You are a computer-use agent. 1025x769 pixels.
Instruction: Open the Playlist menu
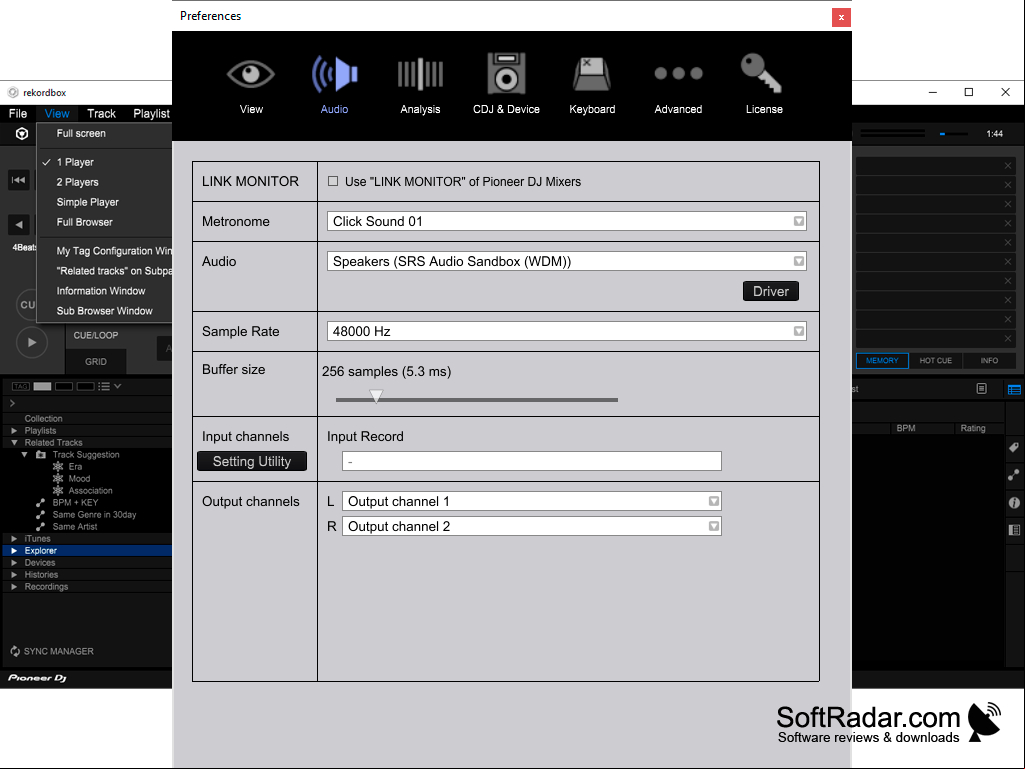(x=151, y=114)
